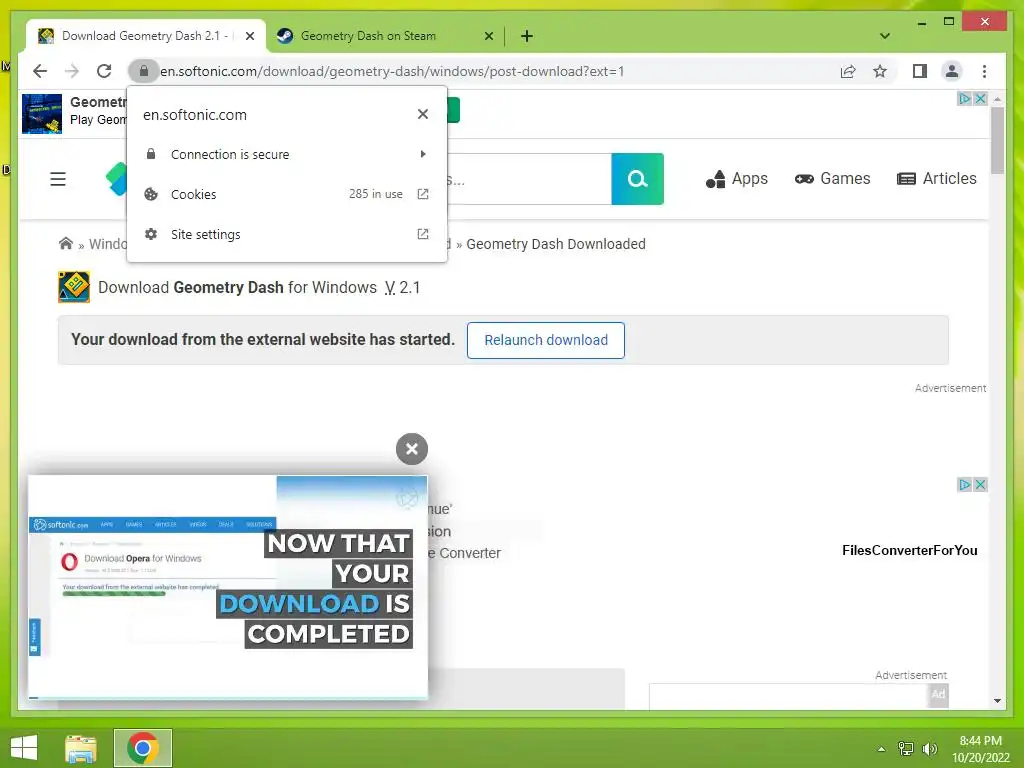1024x768 pixels.
Task: Select the Download Geometry Dash 2.1 tab
Action: 144,36
